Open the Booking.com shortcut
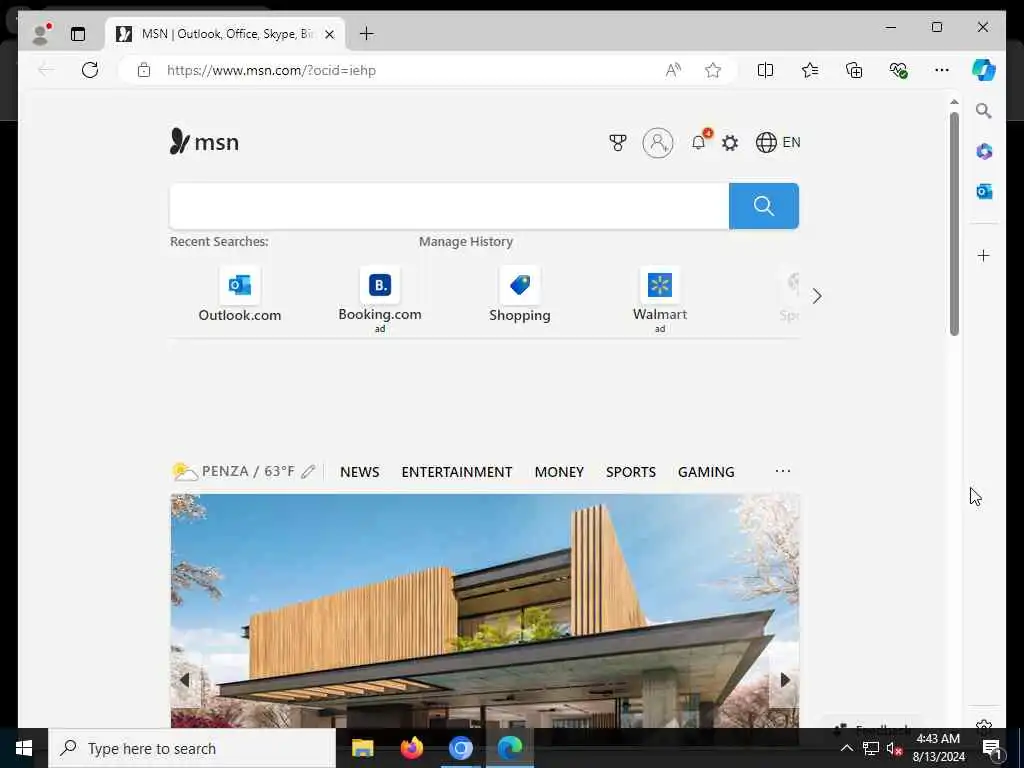 pyautogui.click(x=380, y=299)
